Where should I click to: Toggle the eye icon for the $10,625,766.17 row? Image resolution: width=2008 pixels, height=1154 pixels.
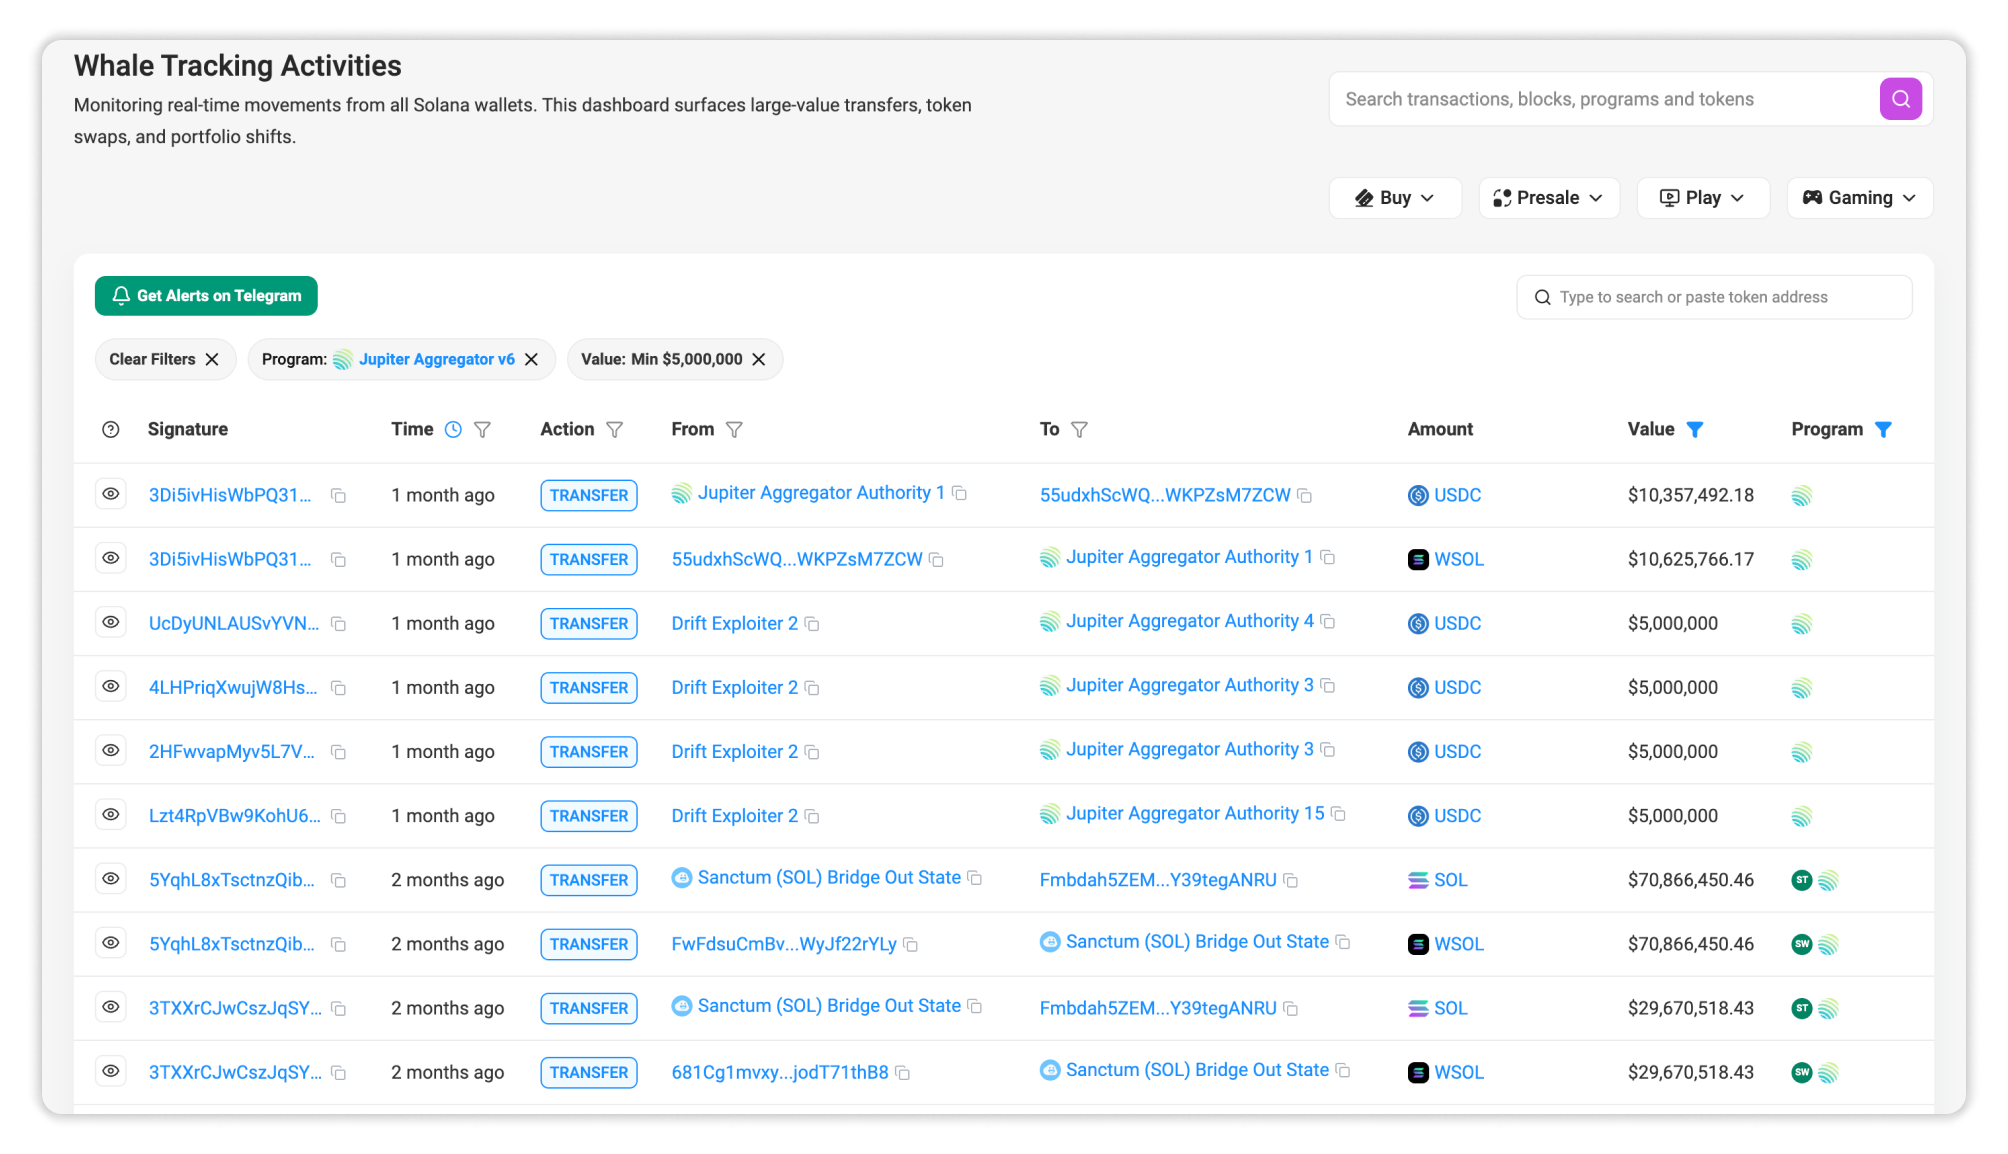(x=111, y=558)
